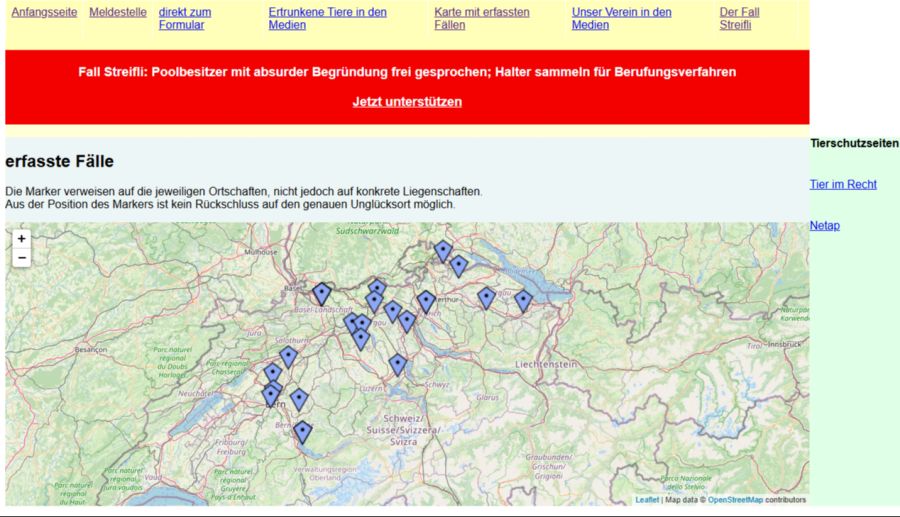Go to direkt zum Formular
The image size is (900, 517).
(185, 18)
